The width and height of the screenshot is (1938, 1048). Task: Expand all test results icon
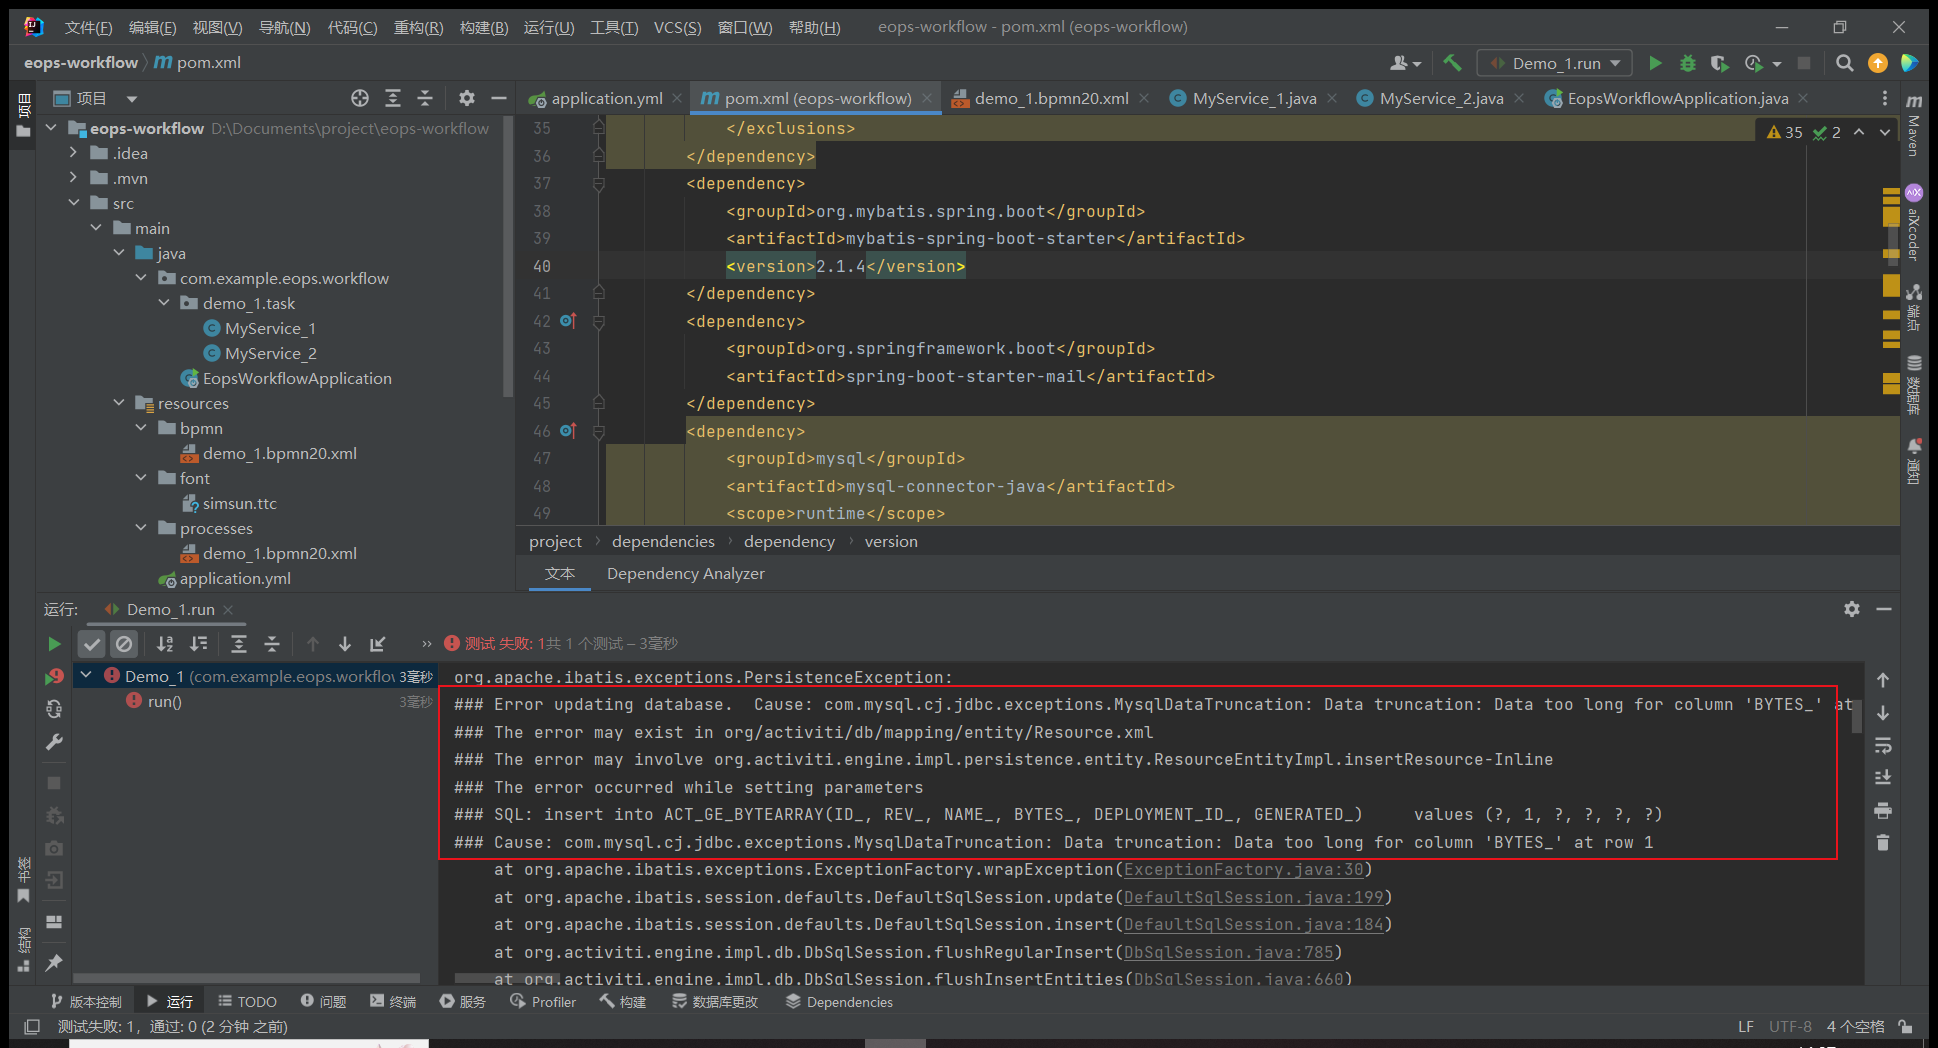point(239,644)
